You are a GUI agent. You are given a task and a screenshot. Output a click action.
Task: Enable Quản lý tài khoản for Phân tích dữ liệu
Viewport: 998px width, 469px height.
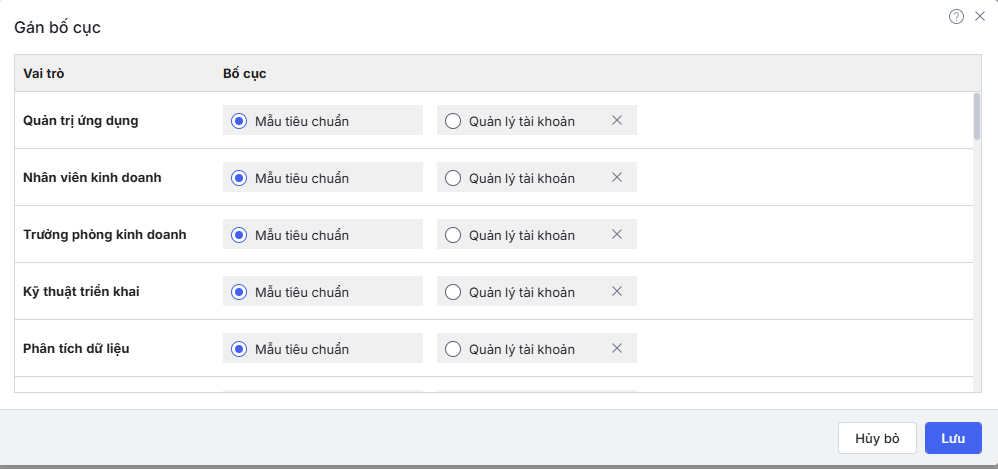pos(453,349)
